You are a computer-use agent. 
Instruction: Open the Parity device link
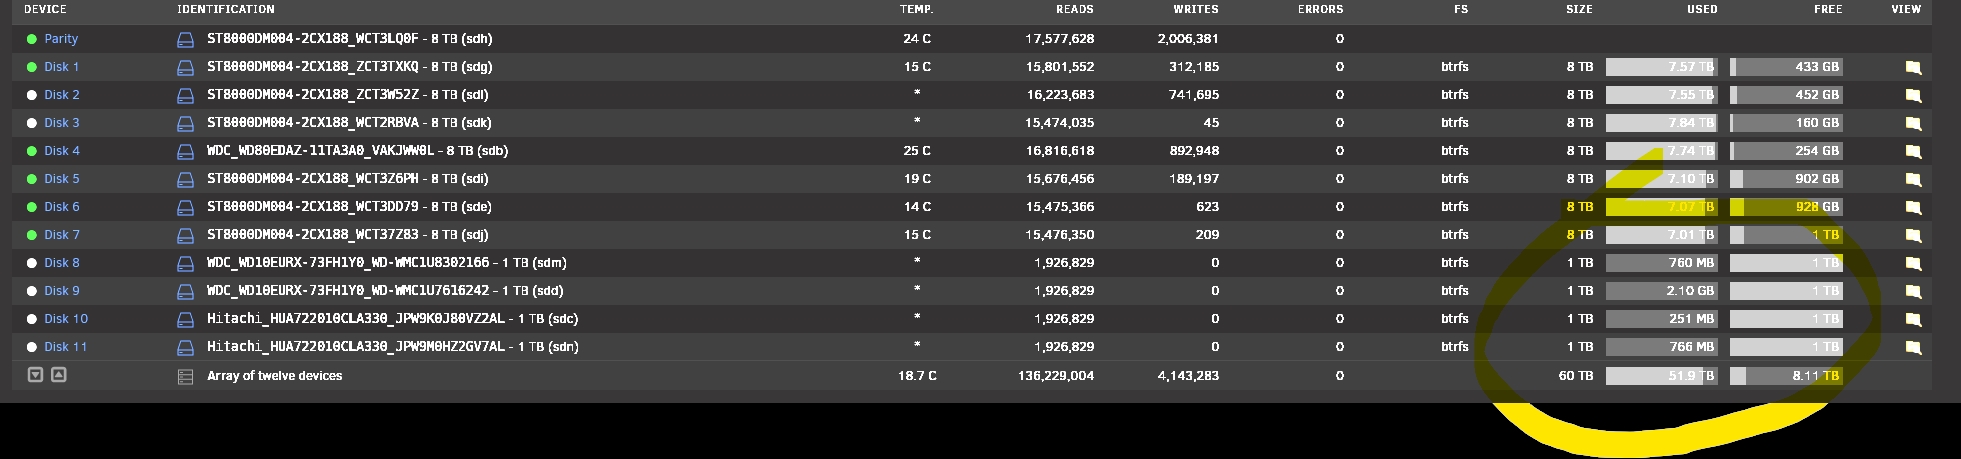coord(60,39)
